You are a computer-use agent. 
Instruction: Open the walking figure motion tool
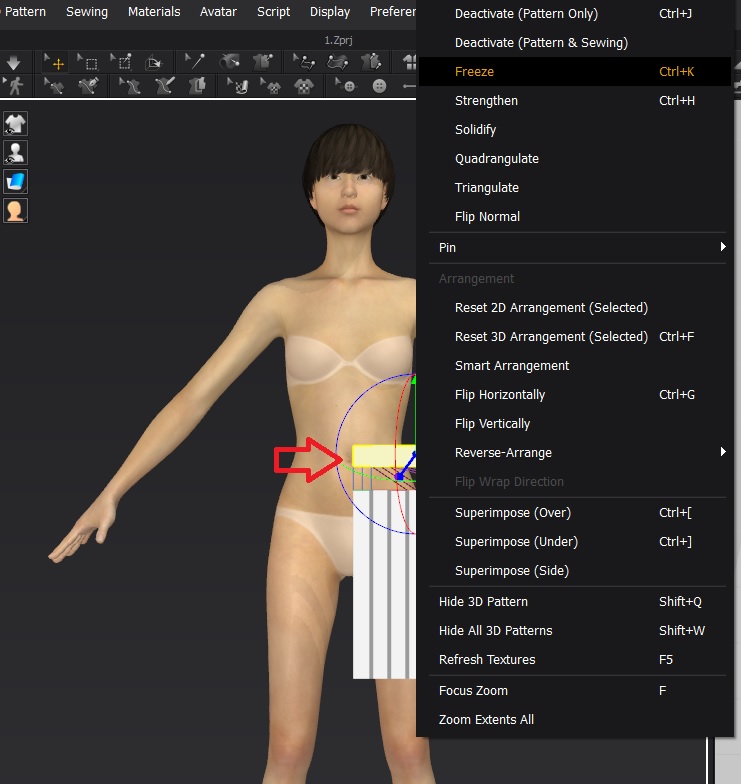pos(14,86)
